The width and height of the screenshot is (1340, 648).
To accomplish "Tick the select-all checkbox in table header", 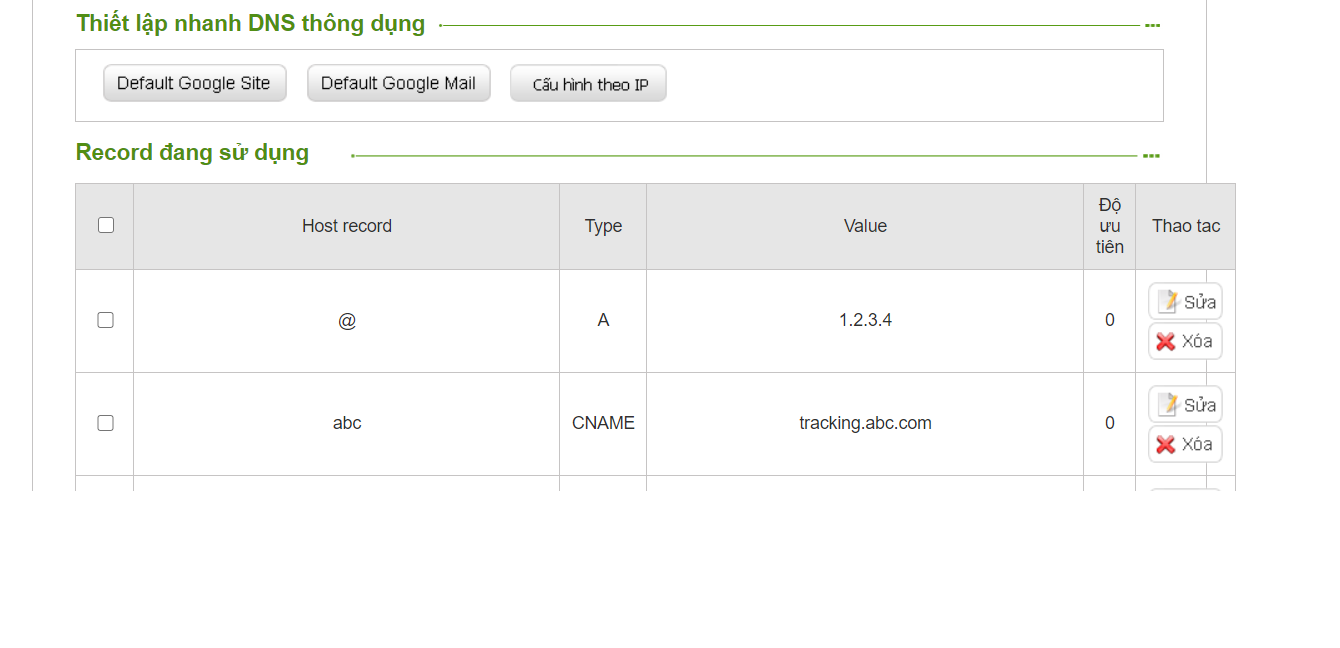I will [x=106, y=225].
